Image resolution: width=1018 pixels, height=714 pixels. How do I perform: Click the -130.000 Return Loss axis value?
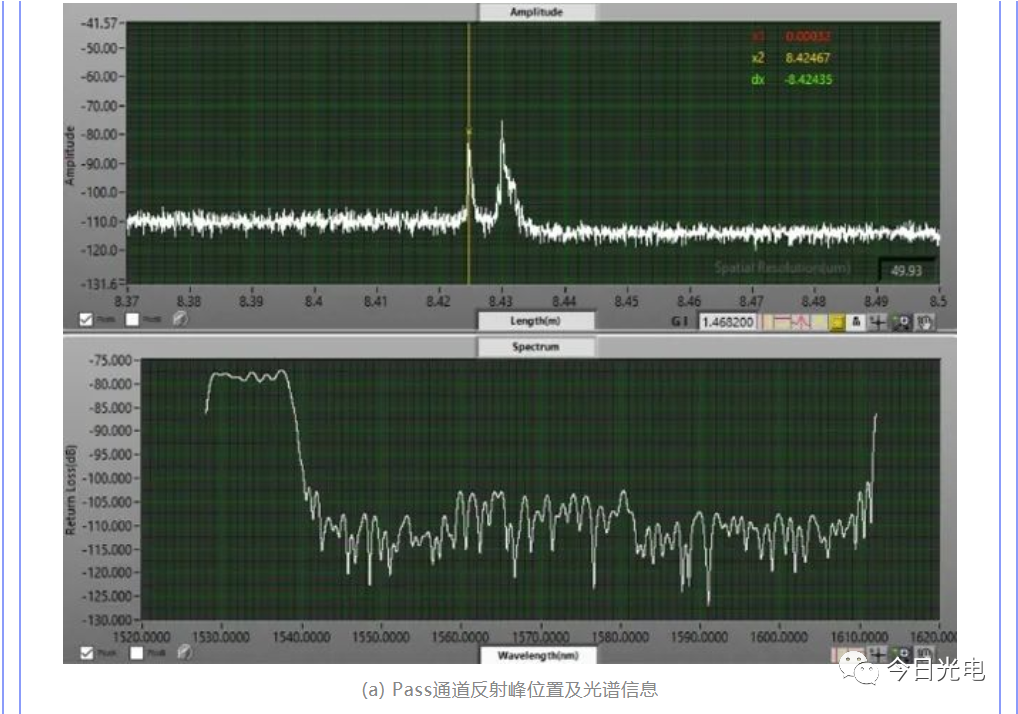pos(107,620)
